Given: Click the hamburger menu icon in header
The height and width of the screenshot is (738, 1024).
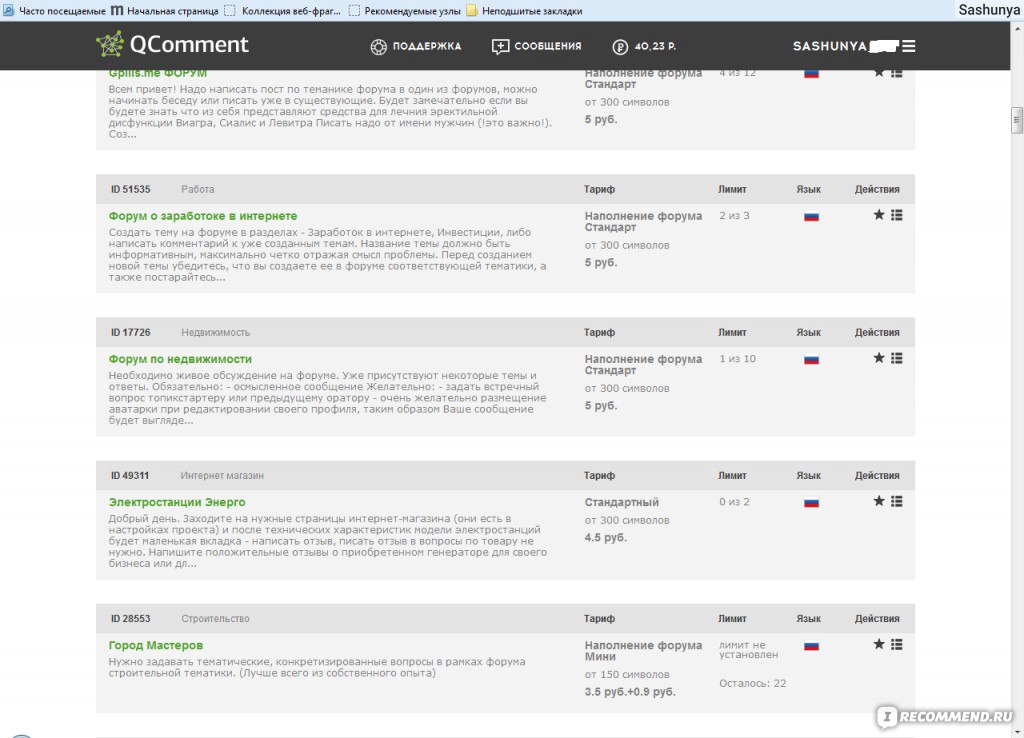Looking at the screenshot, I should pos(908,46).
